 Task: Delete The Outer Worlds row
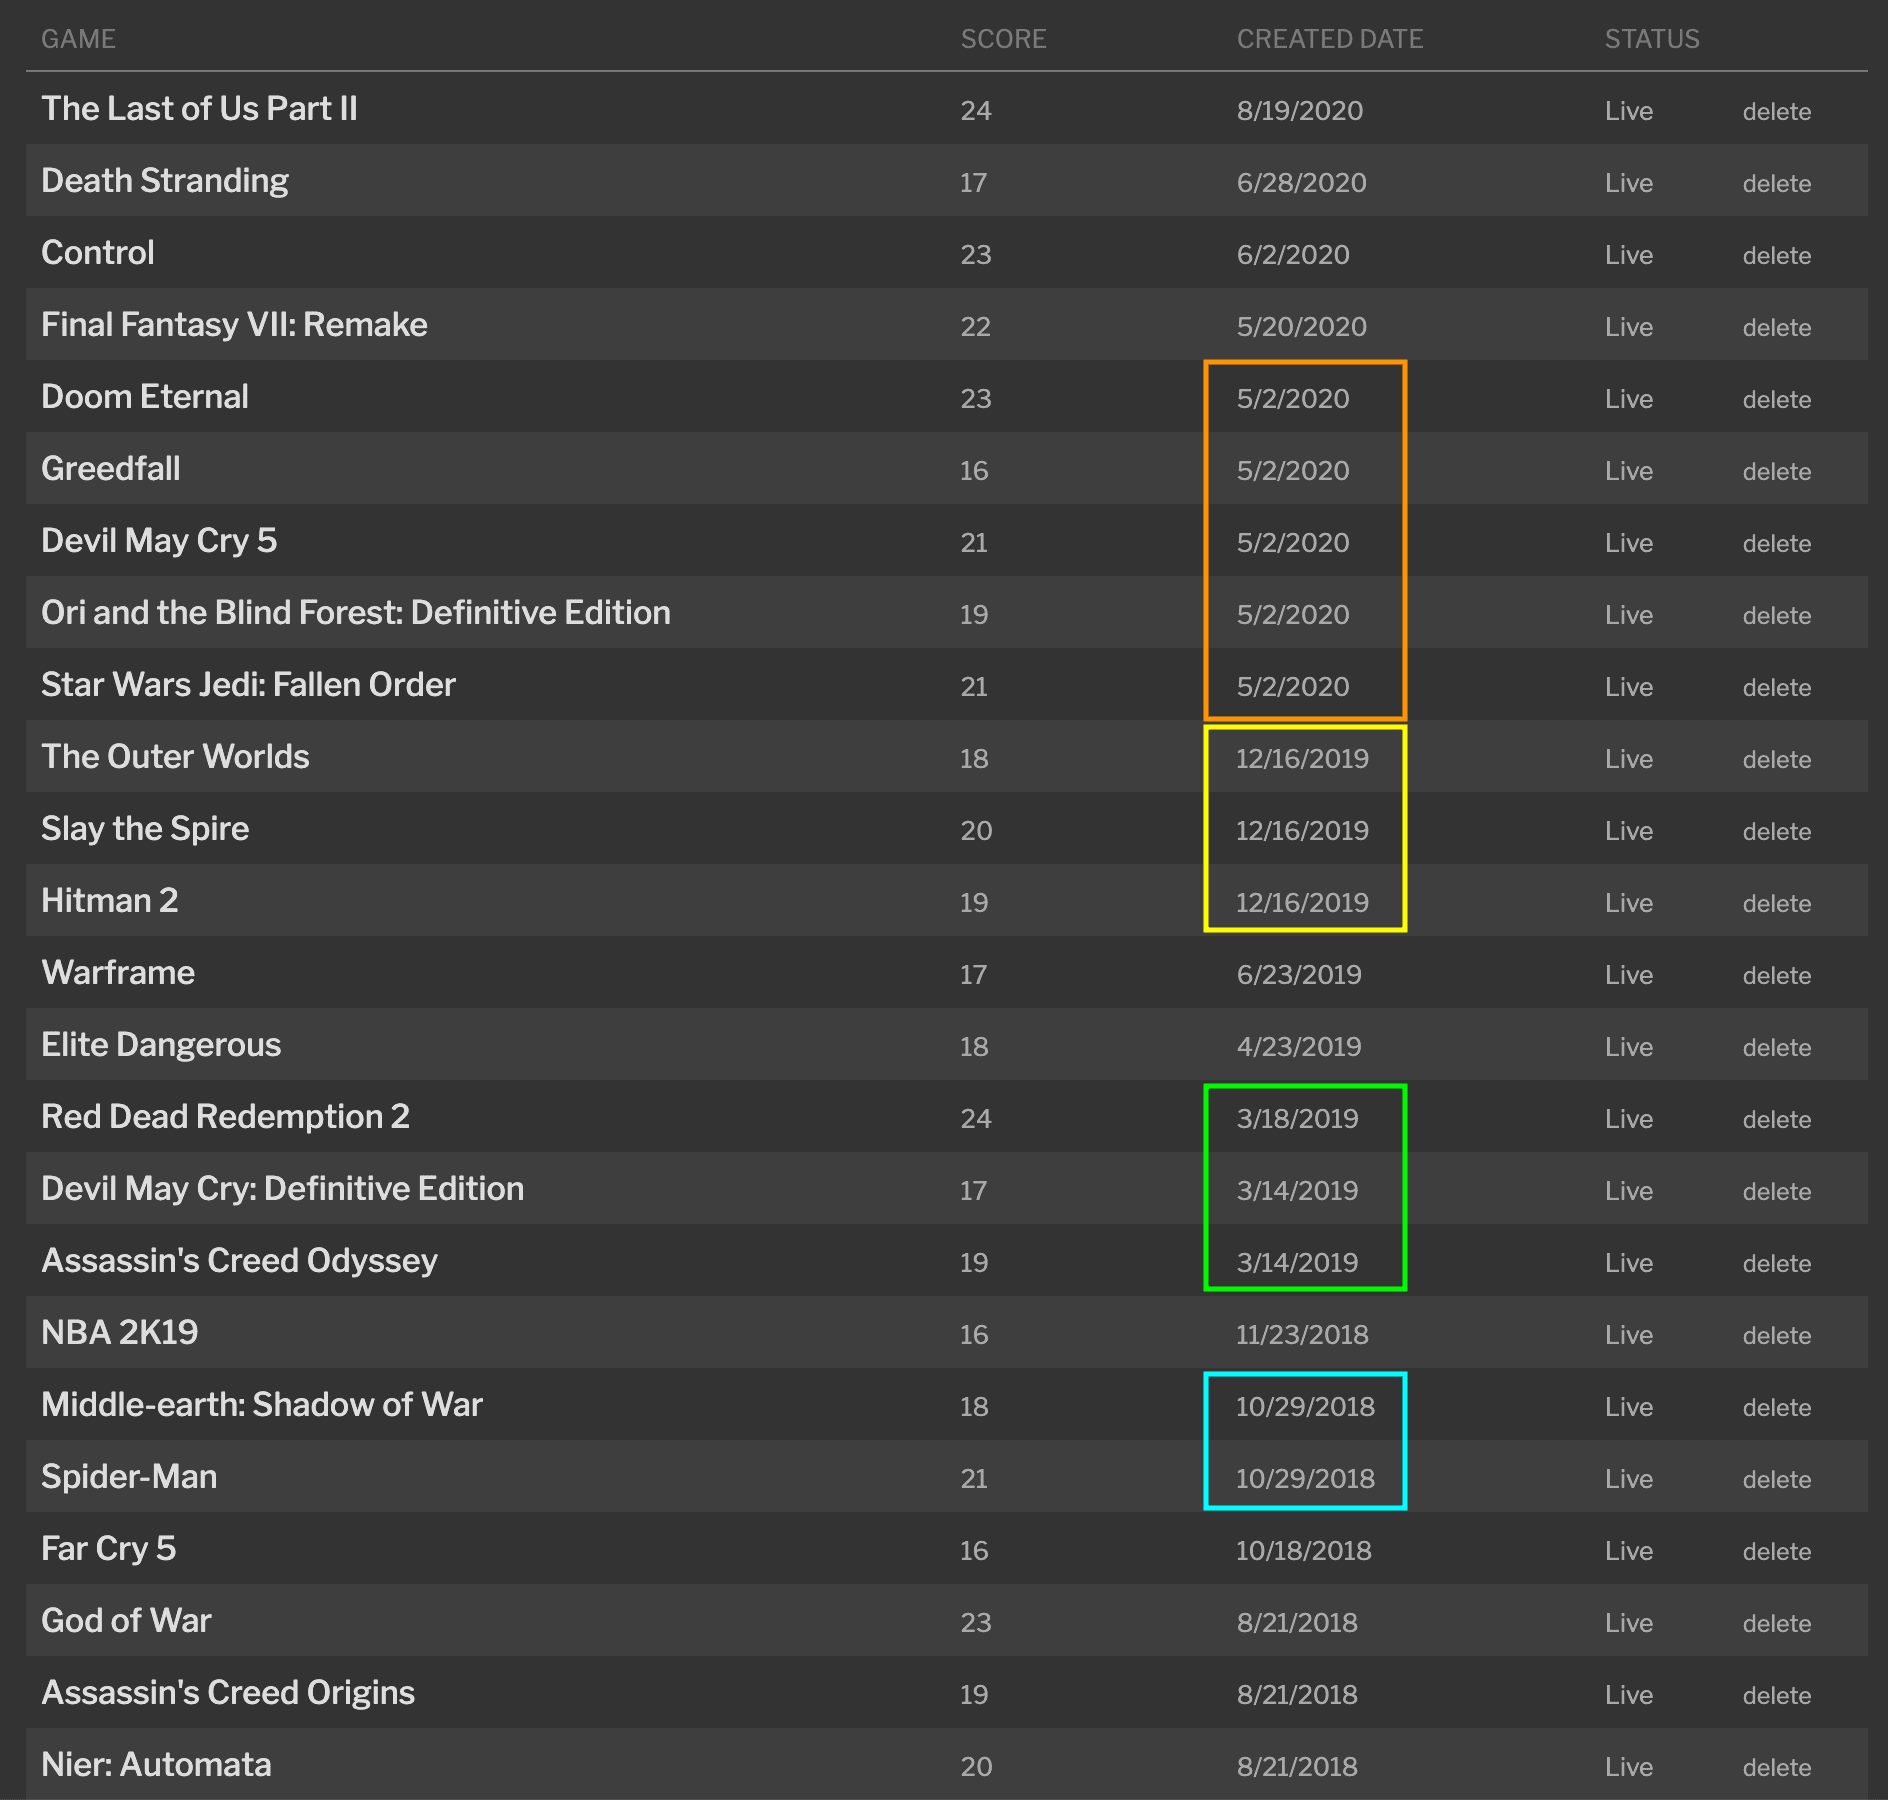click(x=1777, y=759)
